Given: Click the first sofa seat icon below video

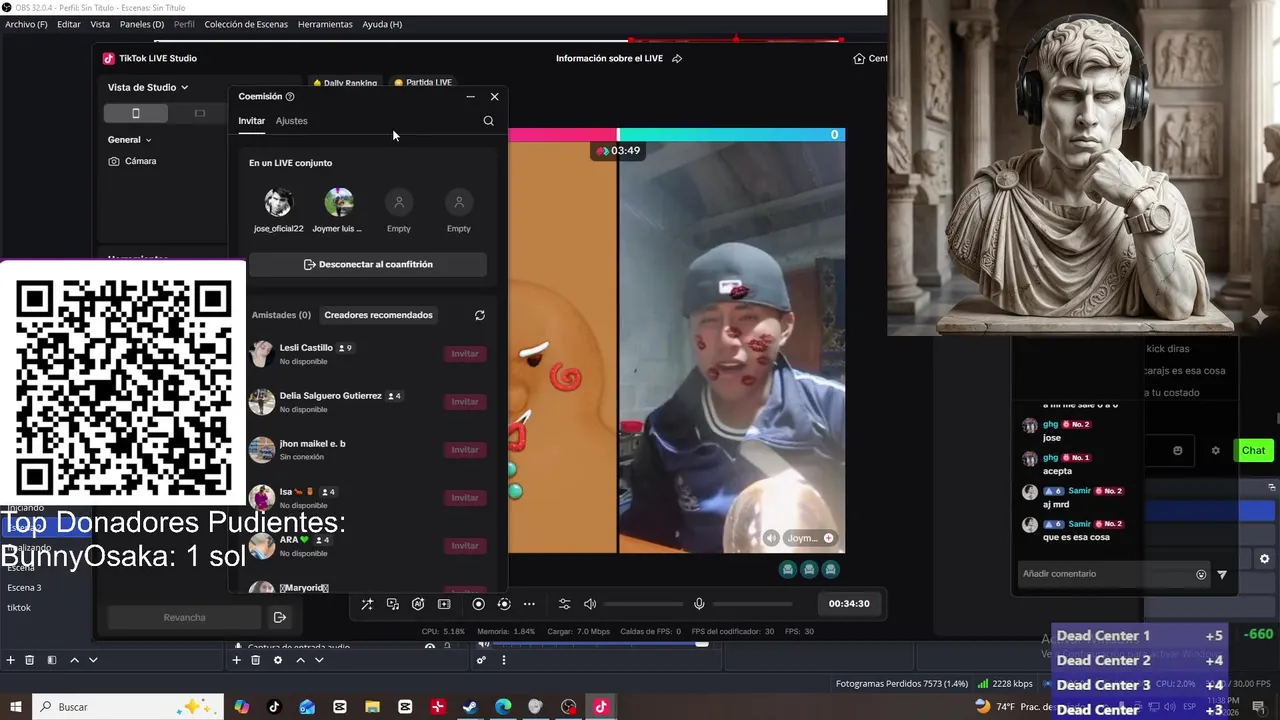Looking at the screenshot, I should tap(788, 570).
